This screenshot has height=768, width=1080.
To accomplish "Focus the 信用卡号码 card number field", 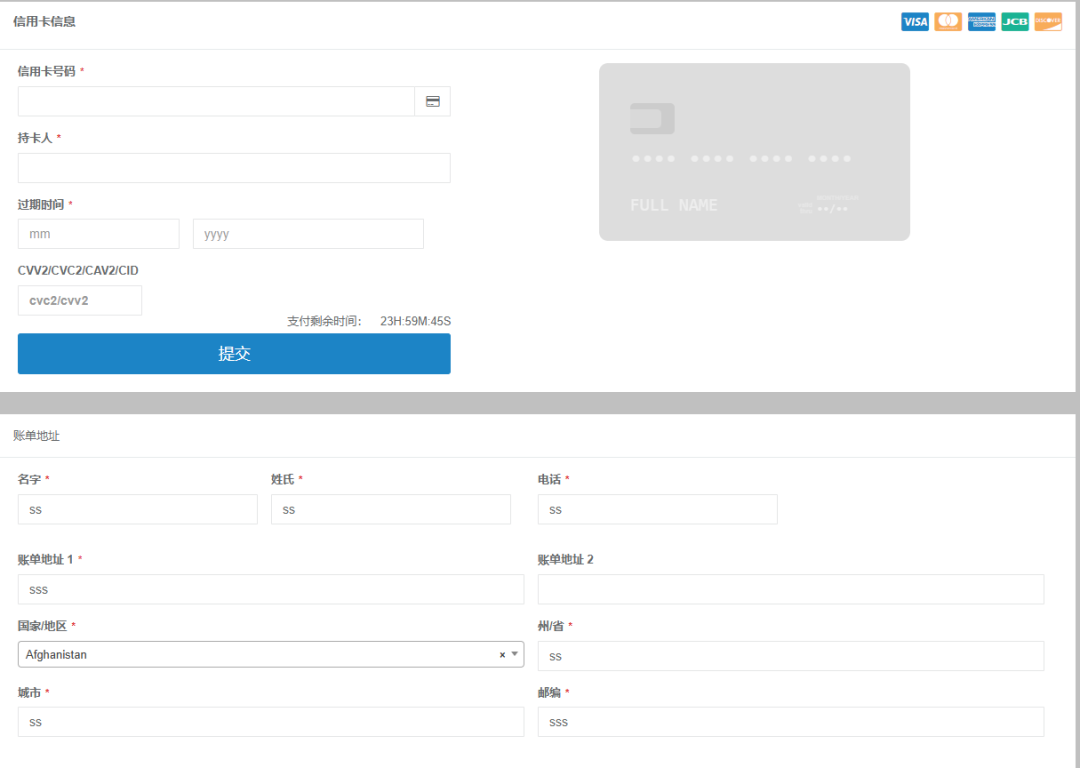I will (x=216, y=102).
